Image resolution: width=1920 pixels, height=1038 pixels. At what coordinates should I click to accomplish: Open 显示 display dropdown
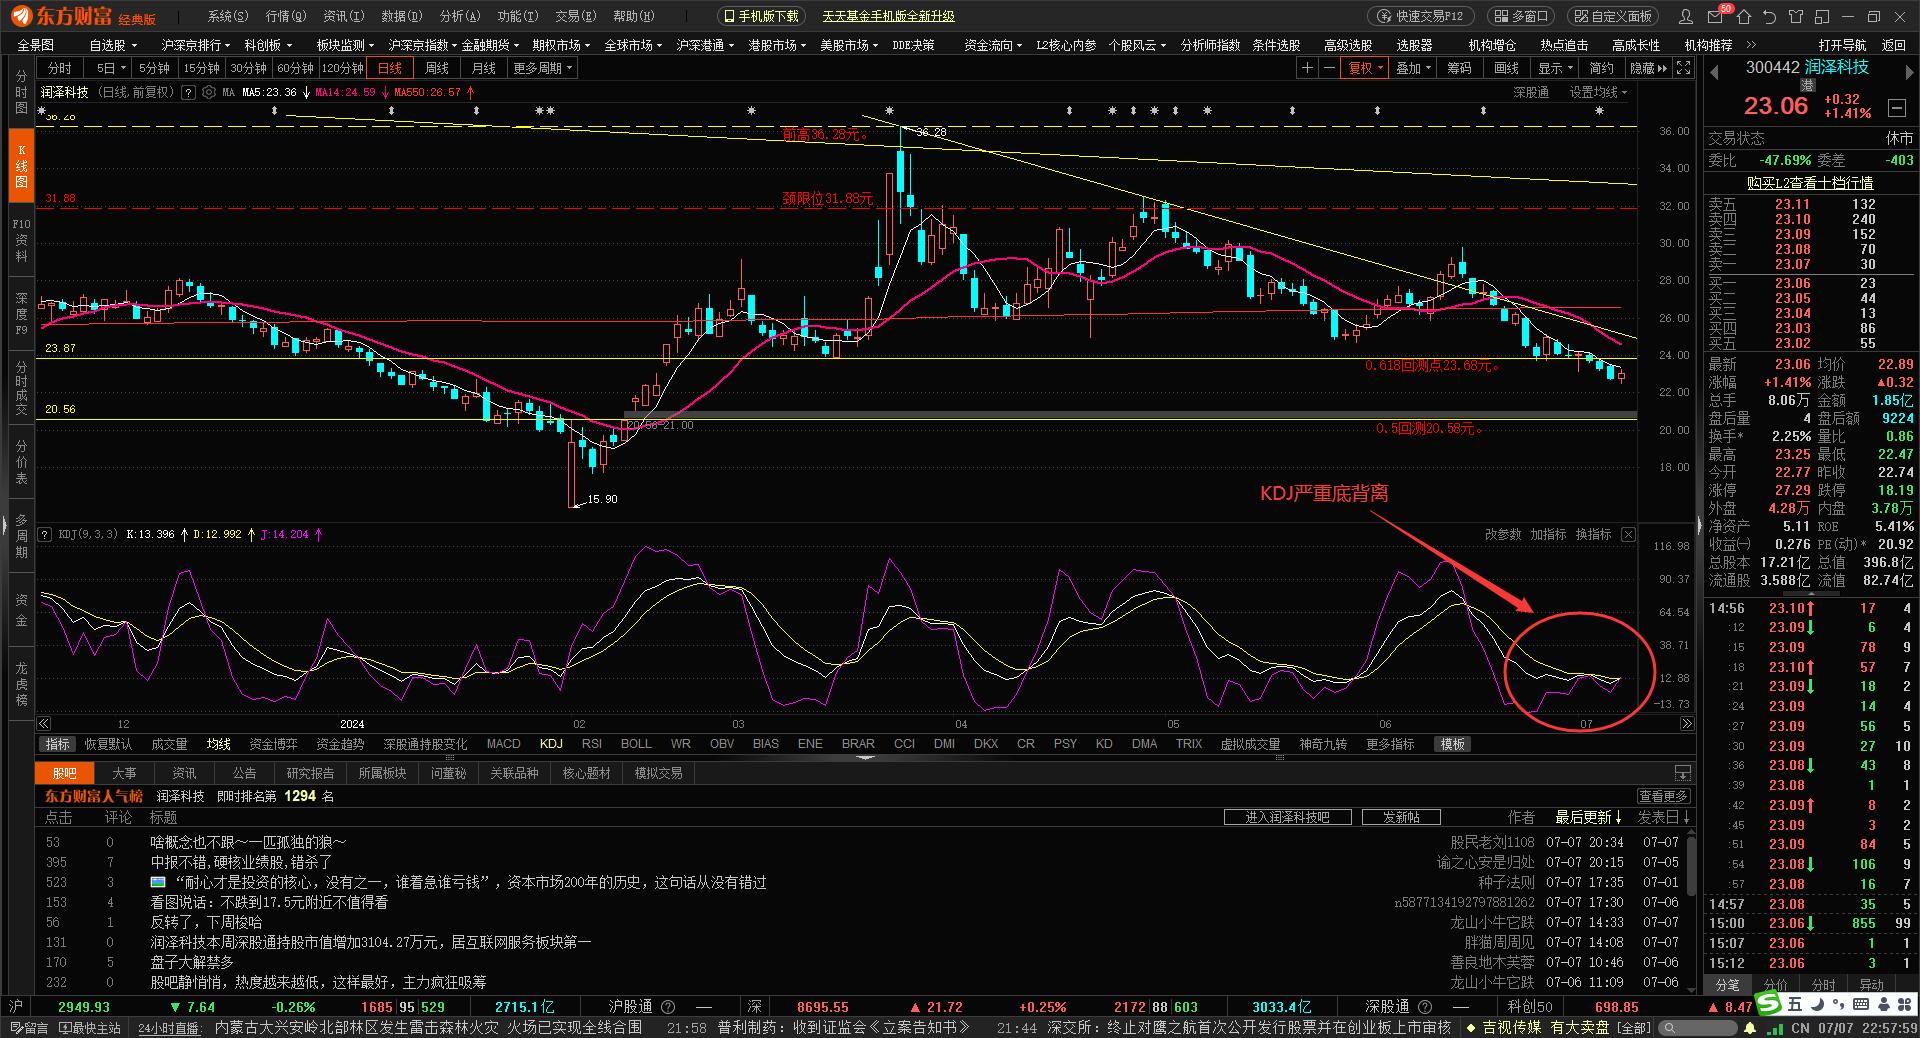coord(1554,68)
